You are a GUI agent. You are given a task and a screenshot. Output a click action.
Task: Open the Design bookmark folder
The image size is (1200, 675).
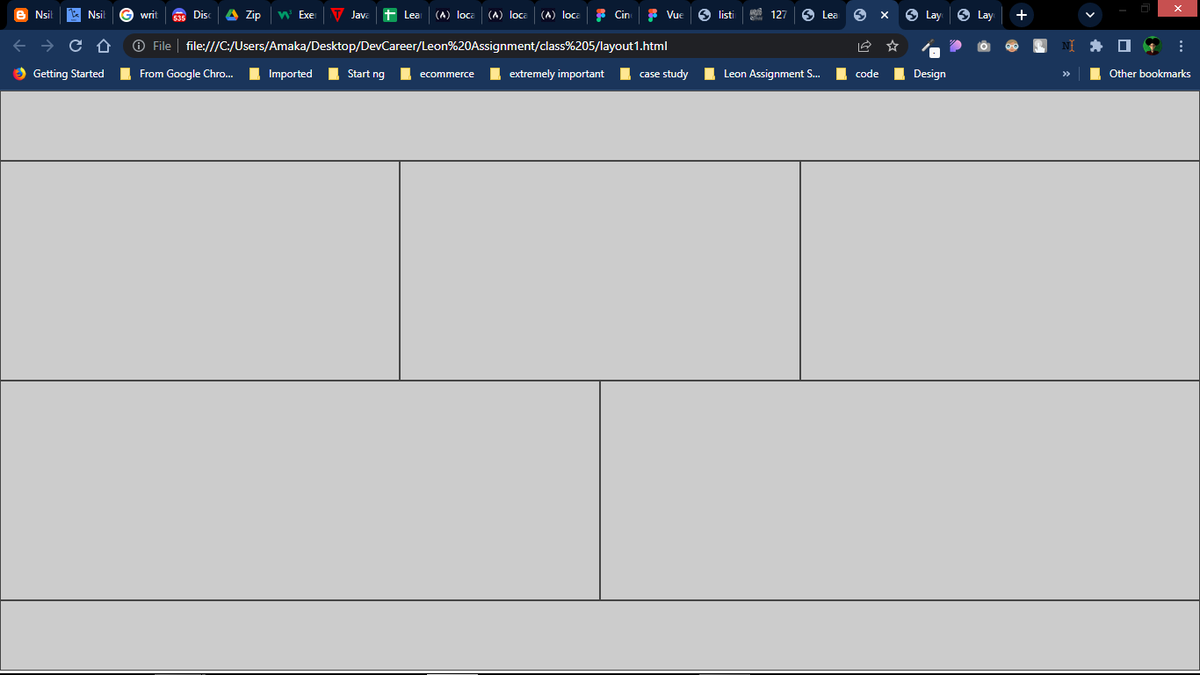[x=920, y=74]
